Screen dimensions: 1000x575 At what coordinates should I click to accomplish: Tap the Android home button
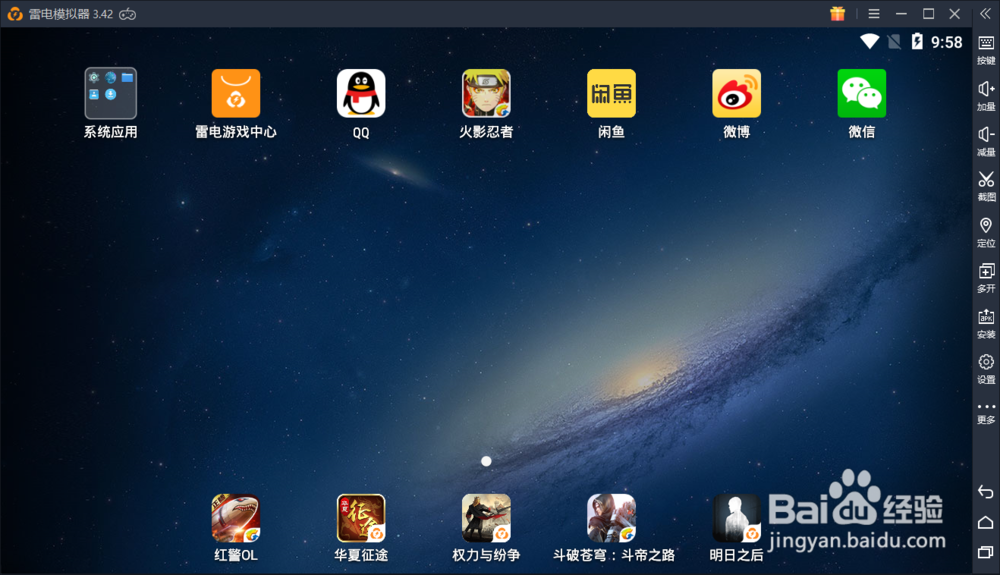pyautogui.click(x=985, y=522)
